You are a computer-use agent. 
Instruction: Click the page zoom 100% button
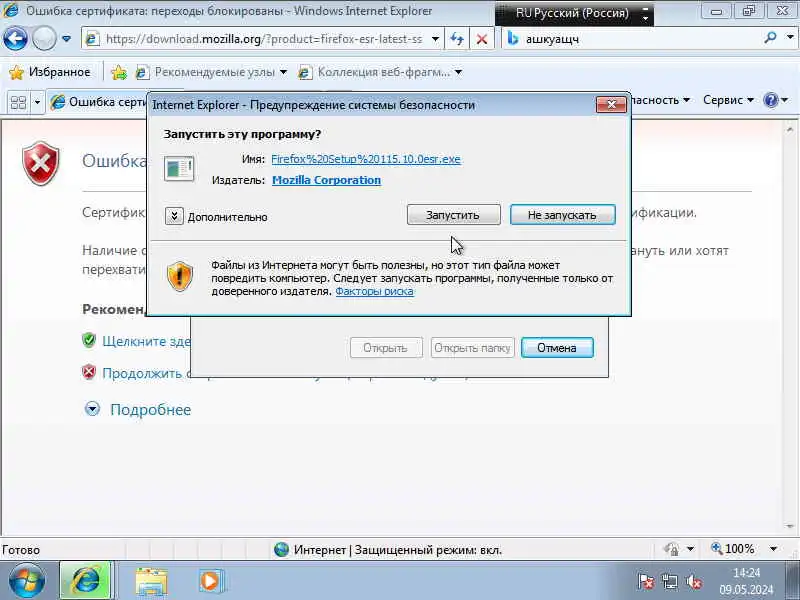(733, 549)
